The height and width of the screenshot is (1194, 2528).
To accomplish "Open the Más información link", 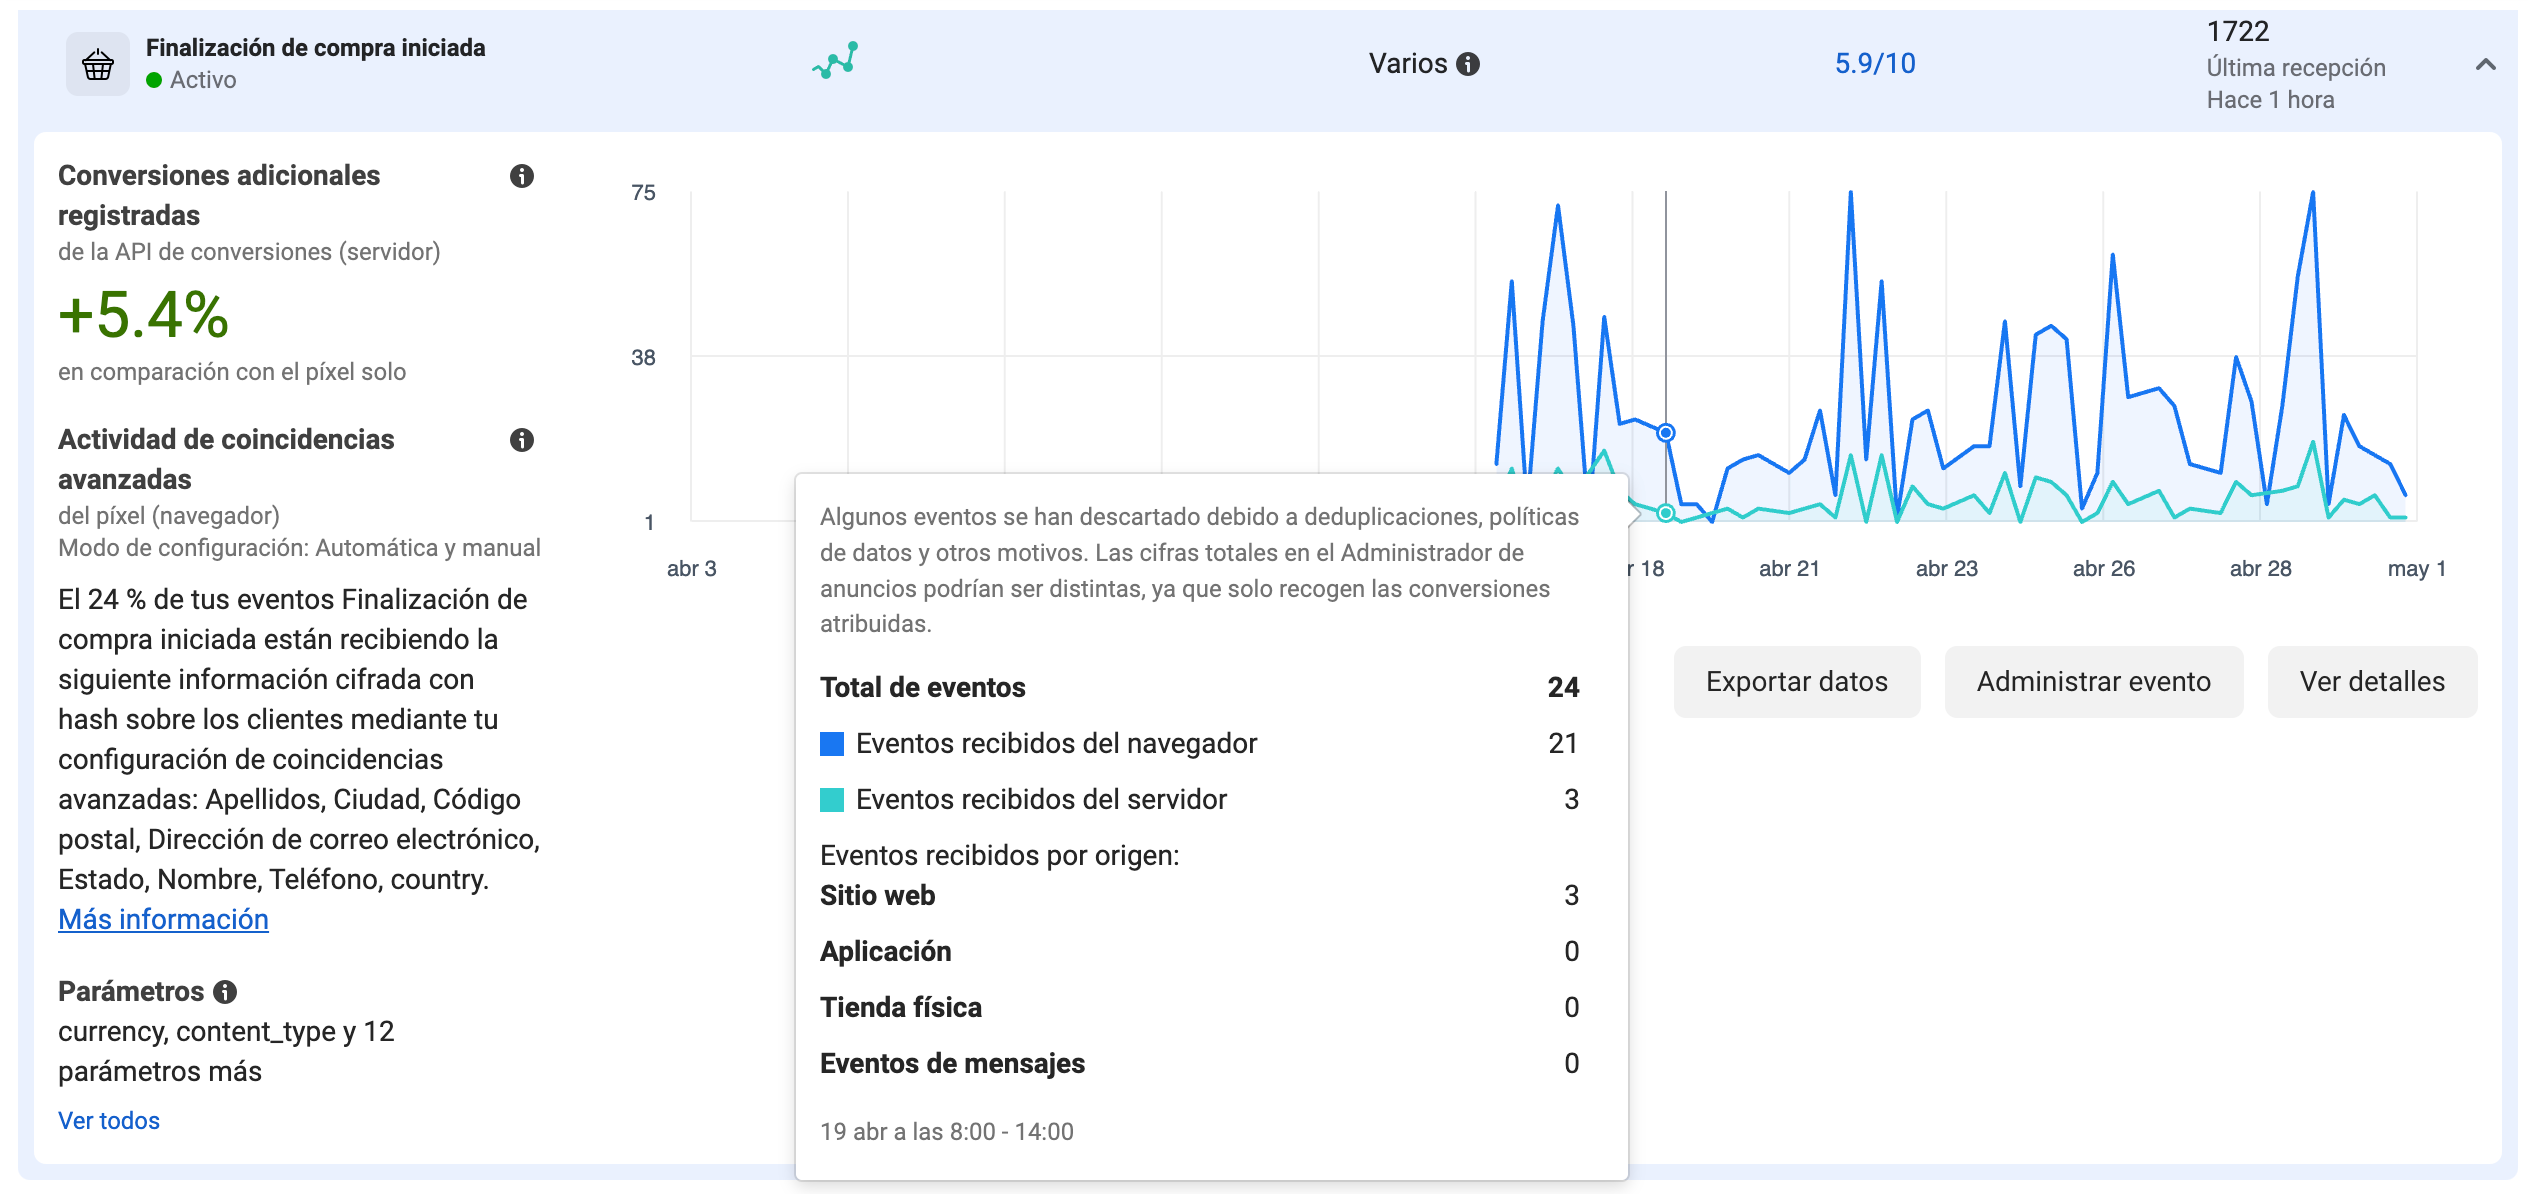I will [x=163, y=920].
